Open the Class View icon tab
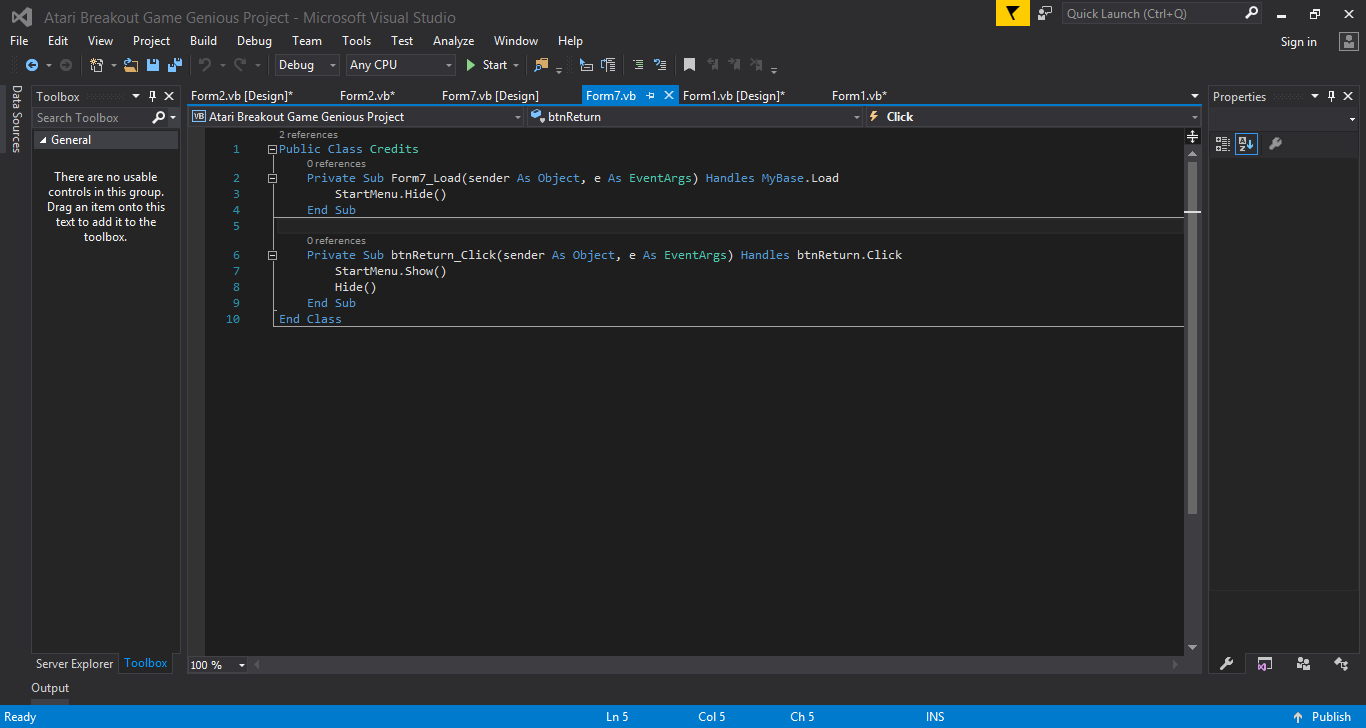The image size is (1366, 728). (x=1341, y=664)
